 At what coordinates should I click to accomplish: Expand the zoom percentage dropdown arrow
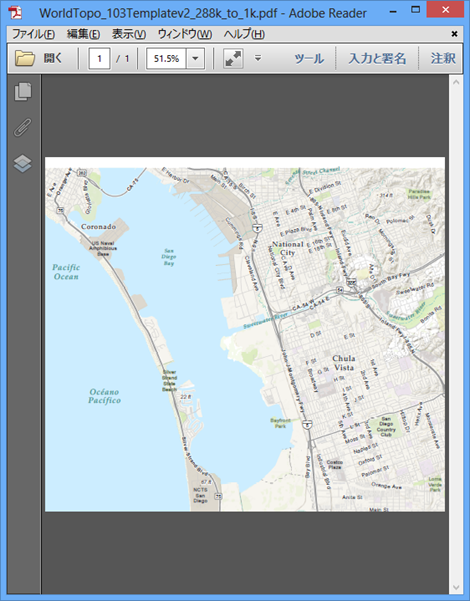(196, 59)
